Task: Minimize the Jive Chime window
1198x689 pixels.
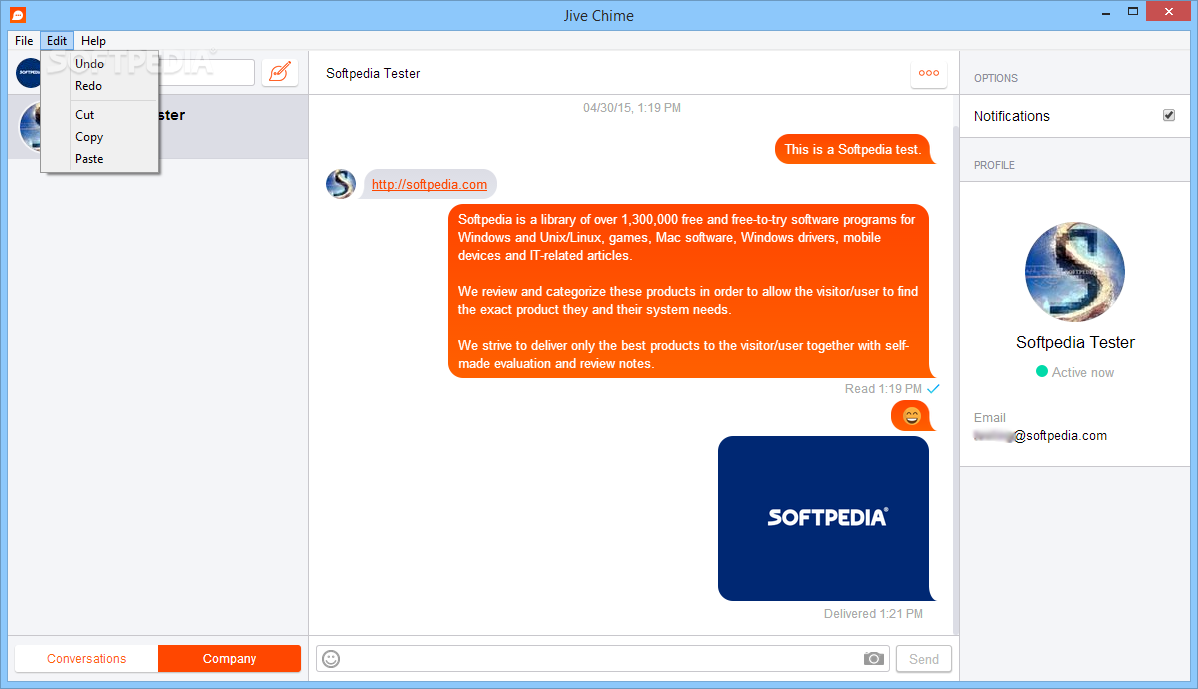Action: 1106,12
